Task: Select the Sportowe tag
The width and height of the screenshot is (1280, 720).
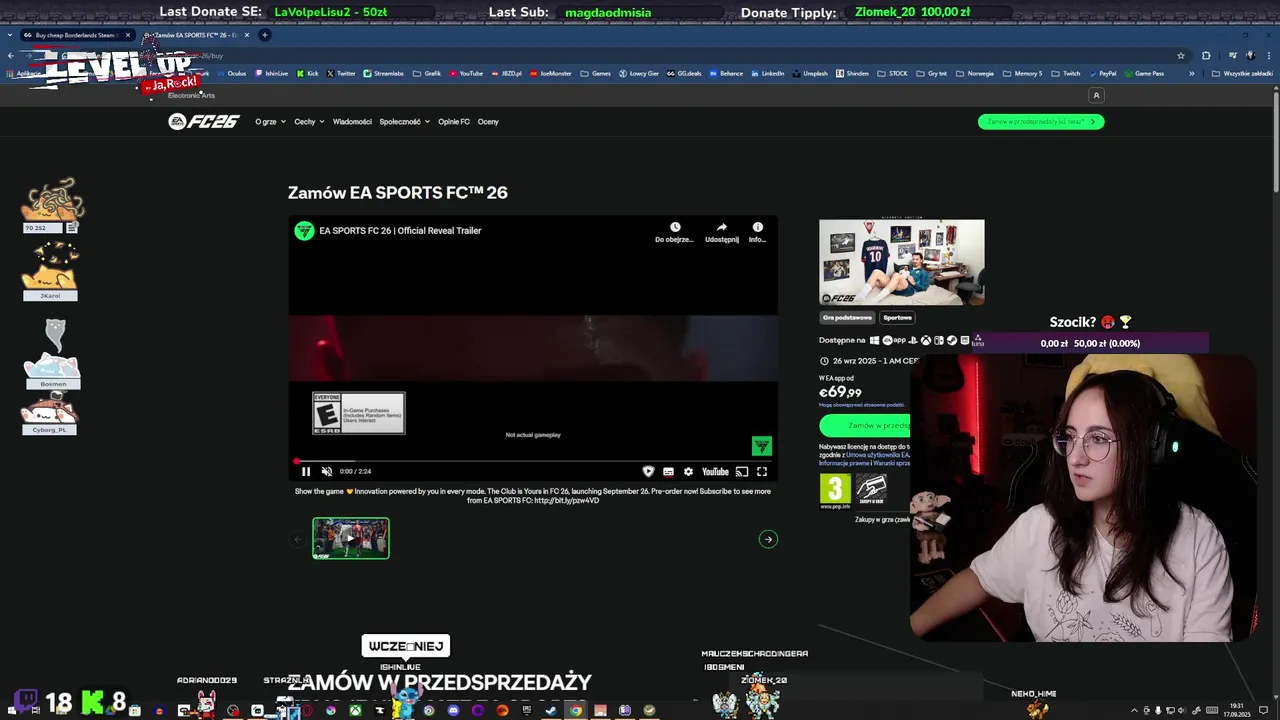Action: click(x=897, y=318)
